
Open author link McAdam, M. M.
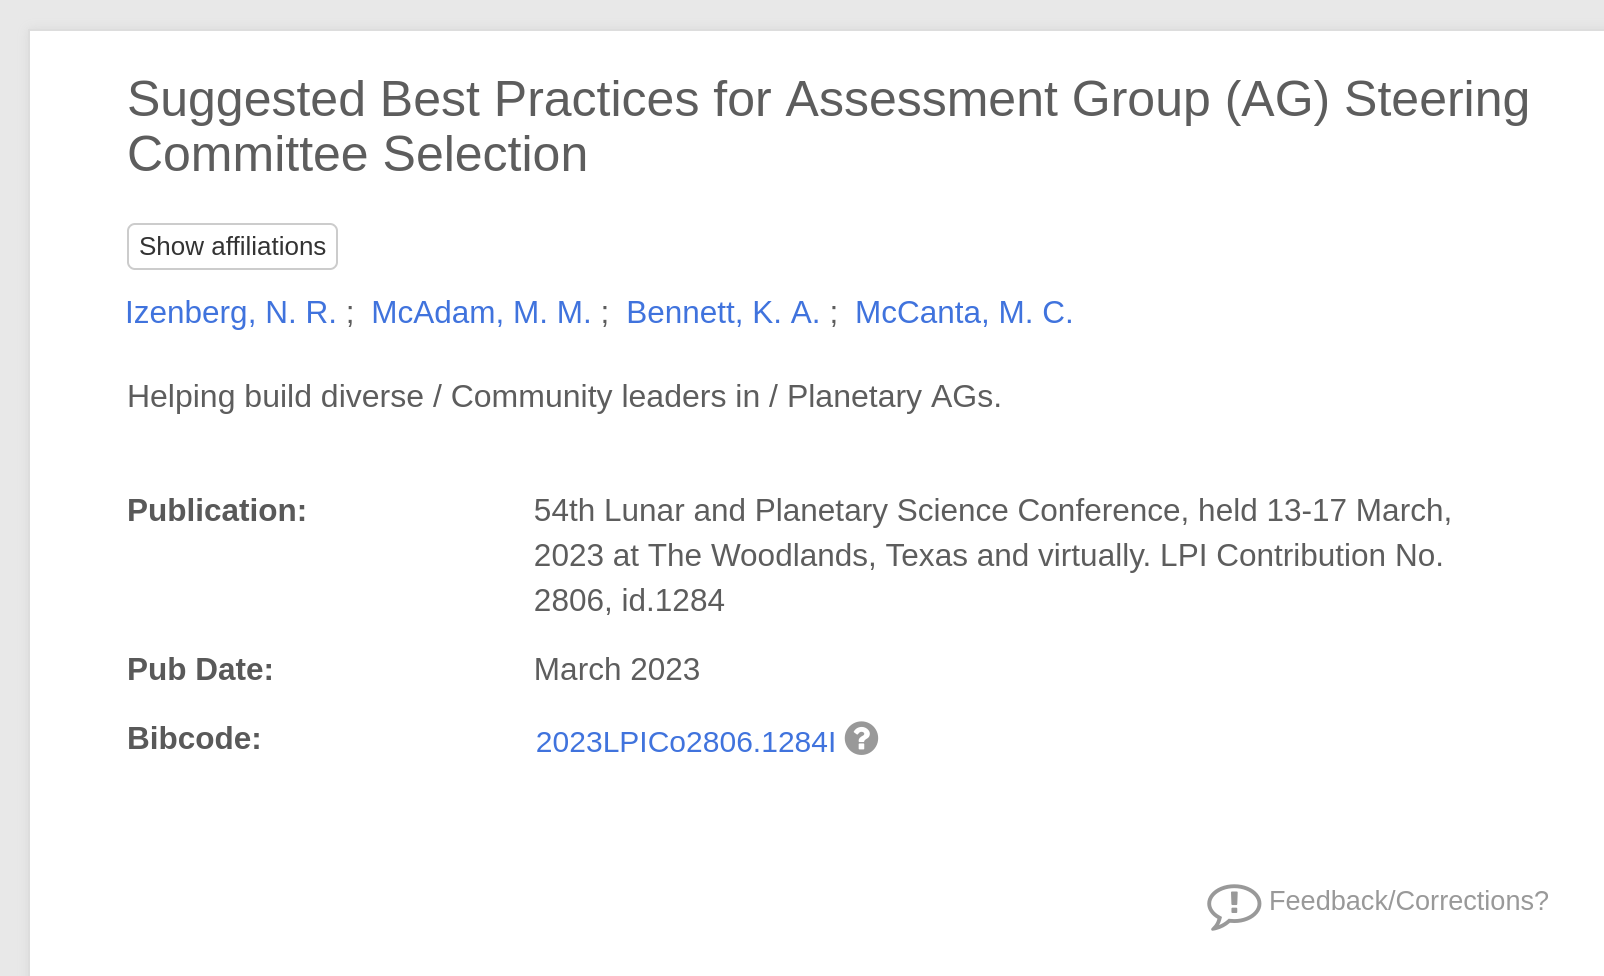[481, 313]
